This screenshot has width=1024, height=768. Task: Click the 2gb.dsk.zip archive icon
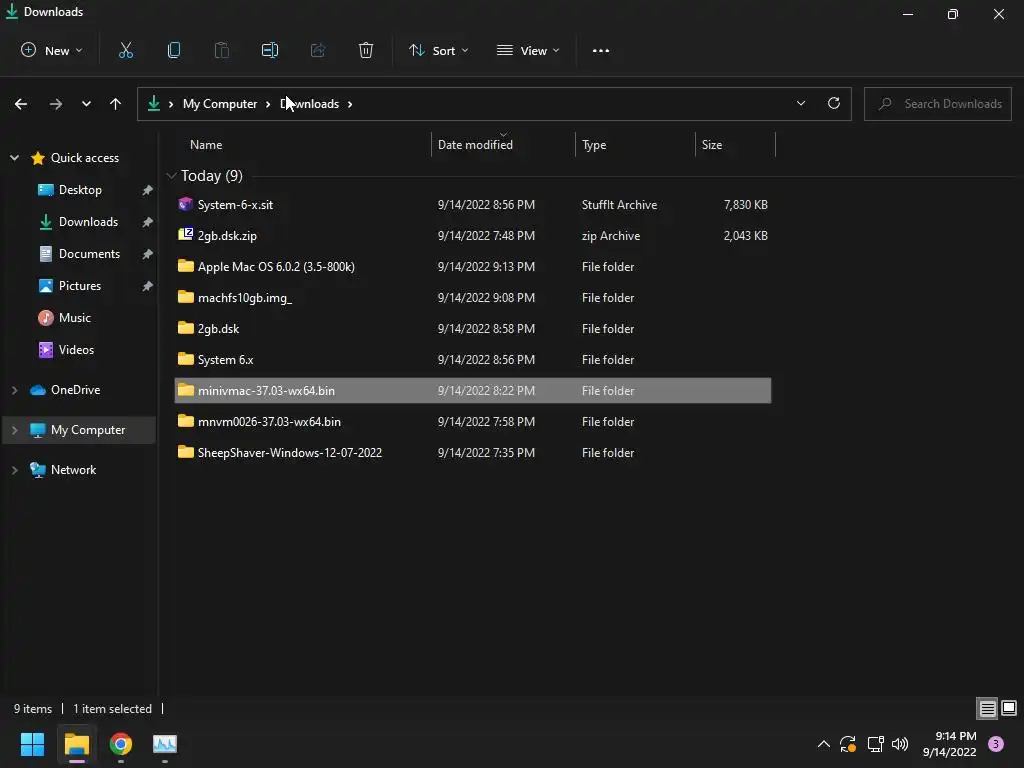point(185,235)
